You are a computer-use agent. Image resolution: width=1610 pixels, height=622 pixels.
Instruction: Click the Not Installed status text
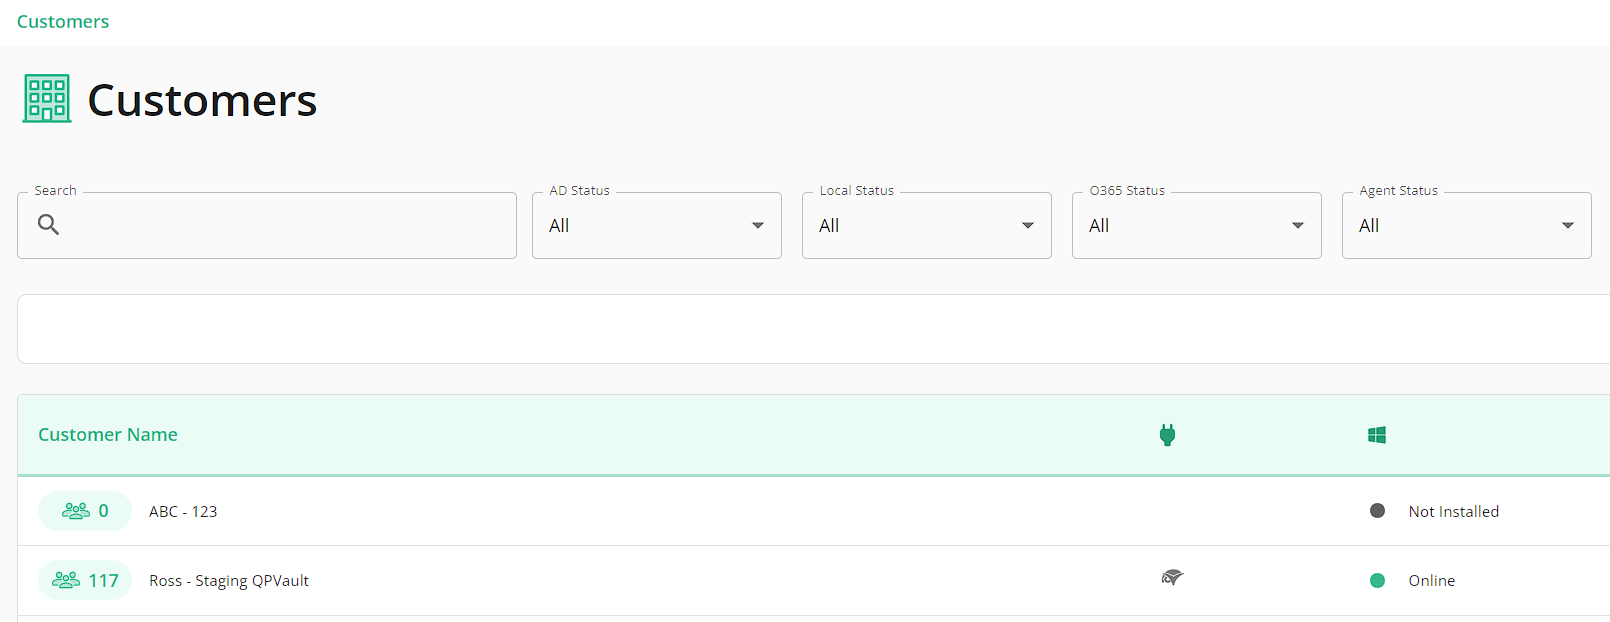click(x=1454, y=511)
